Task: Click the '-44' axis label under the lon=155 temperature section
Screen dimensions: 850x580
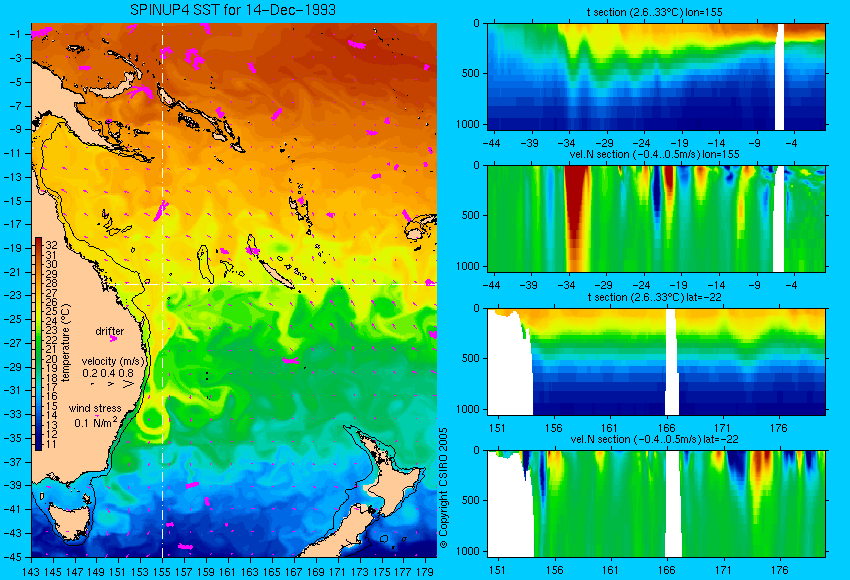Action: 491,143
